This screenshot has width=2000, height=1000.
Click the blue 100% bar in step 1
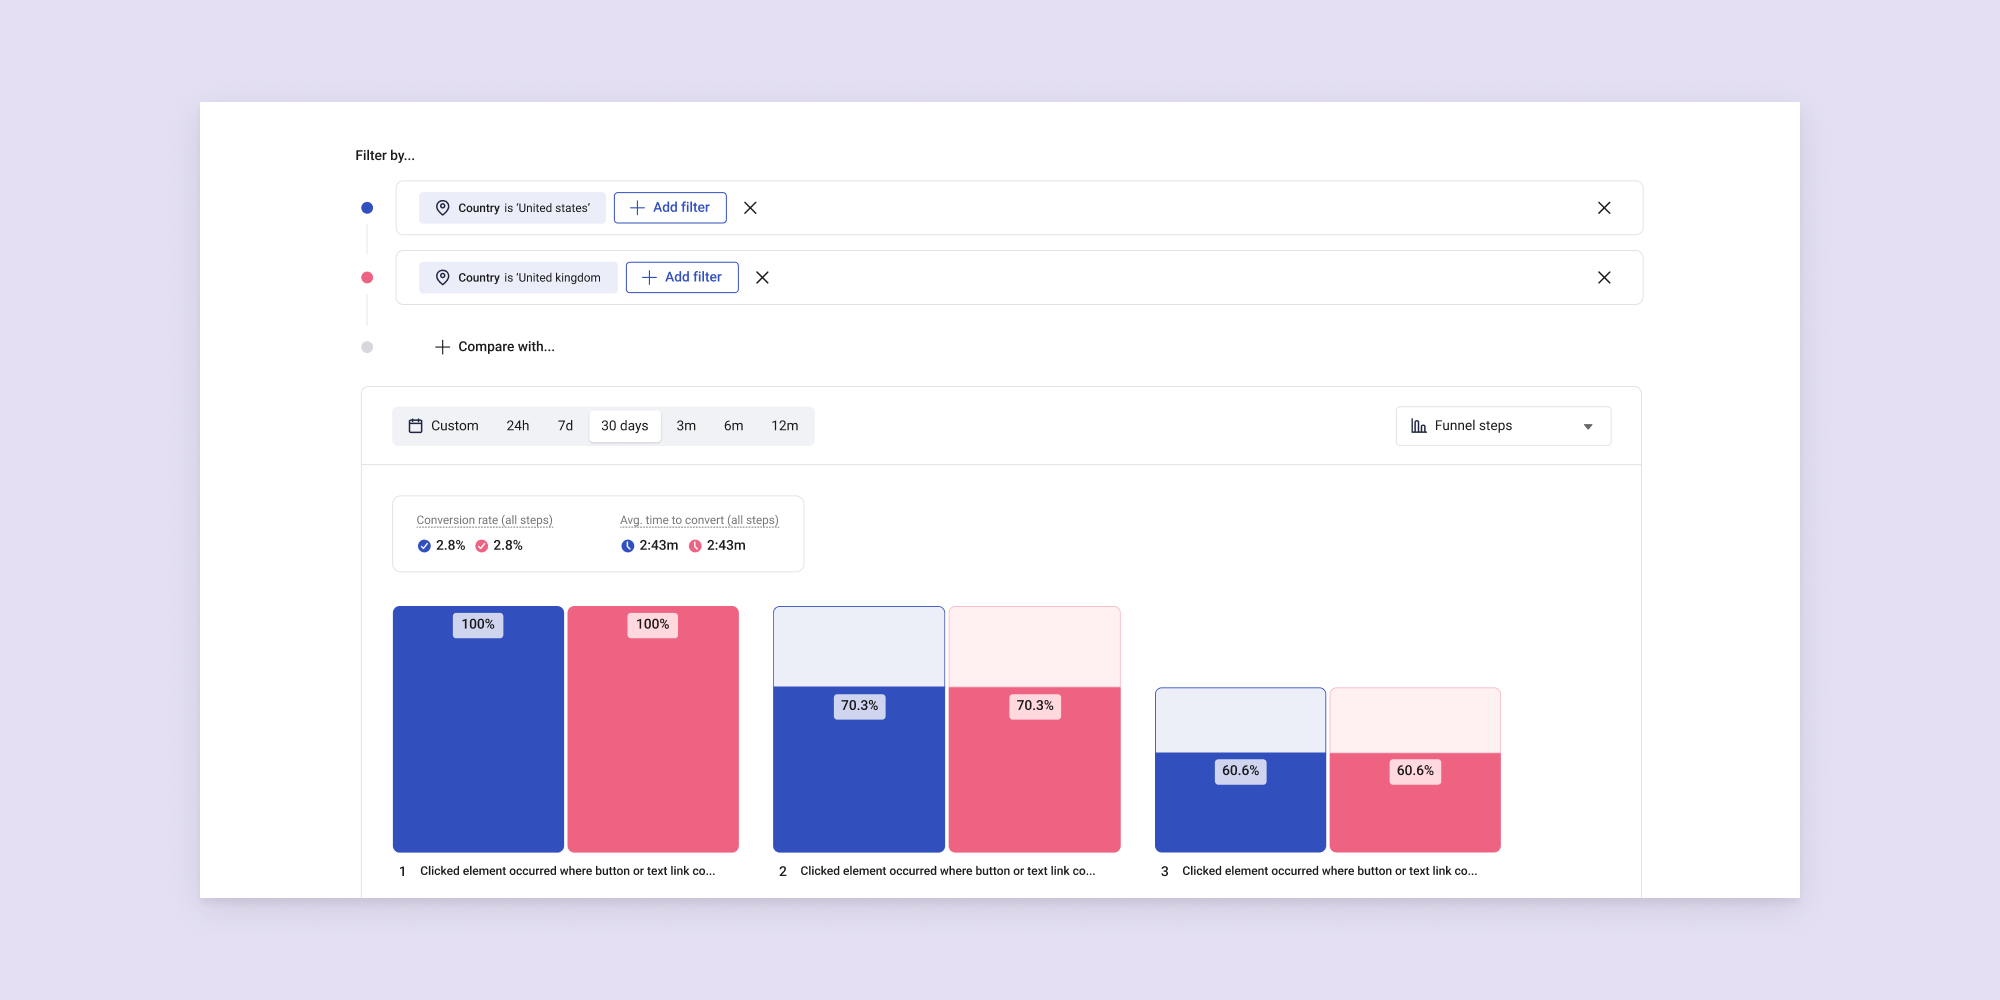[x=478, y=729]
